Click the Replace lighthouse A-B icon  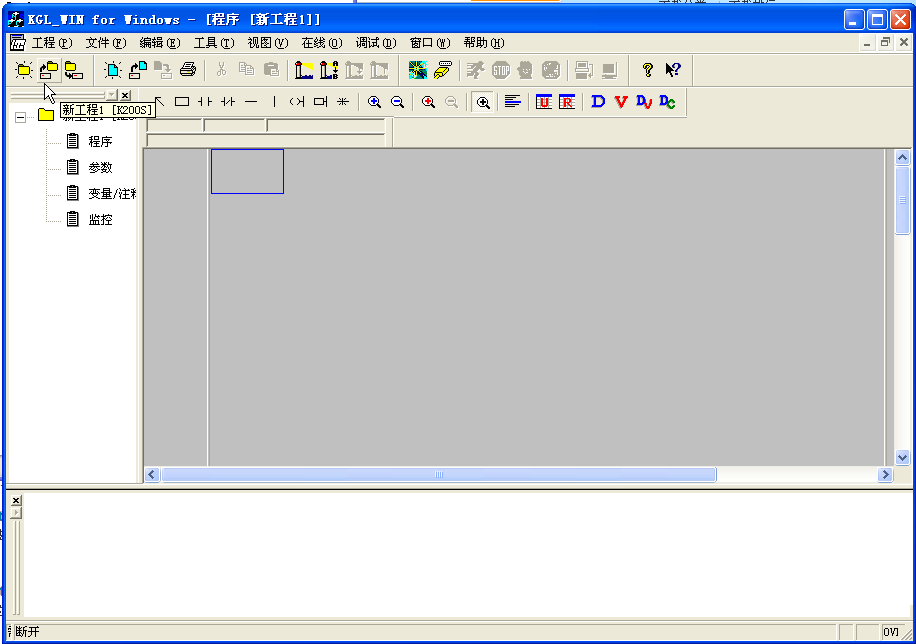(329, 70)
